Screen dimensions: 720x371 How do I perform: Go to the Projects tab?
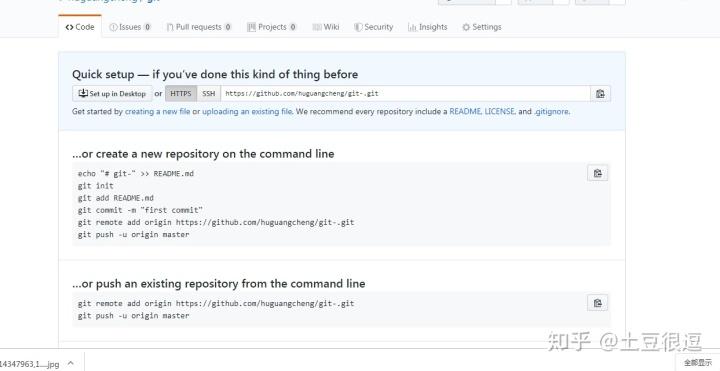click(x=272, y=27)
